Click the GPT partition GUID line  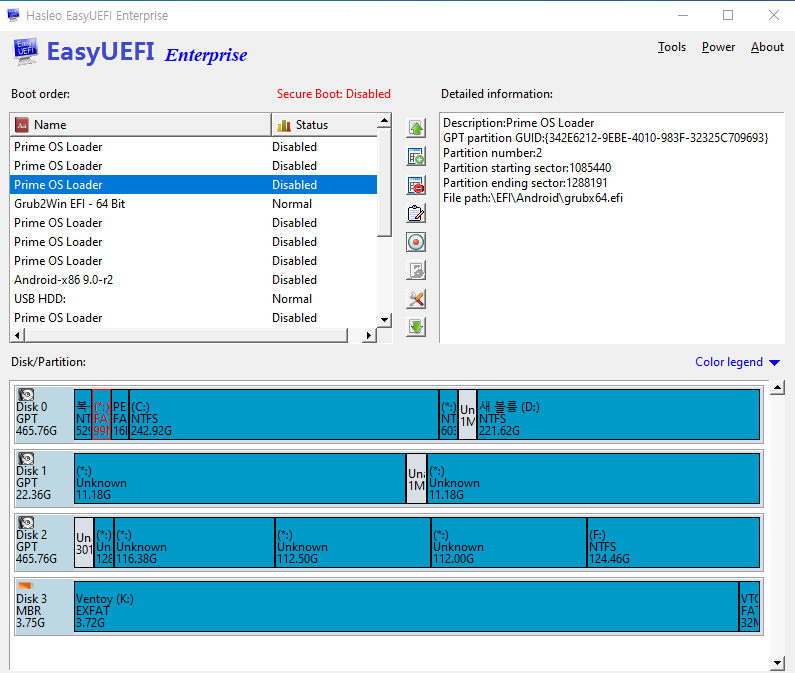606,138
